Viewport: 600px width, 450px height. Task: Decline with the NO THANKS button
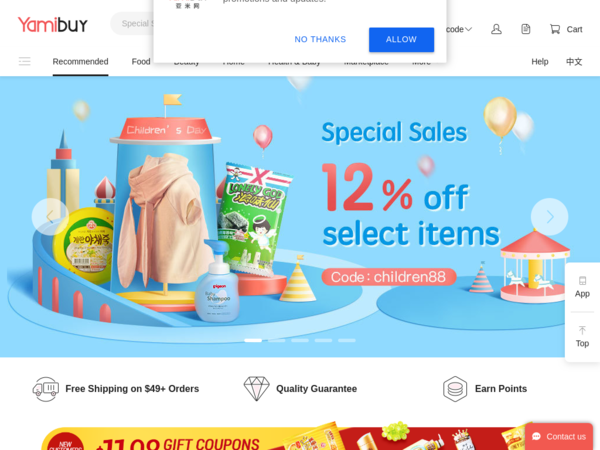[320, 39]
